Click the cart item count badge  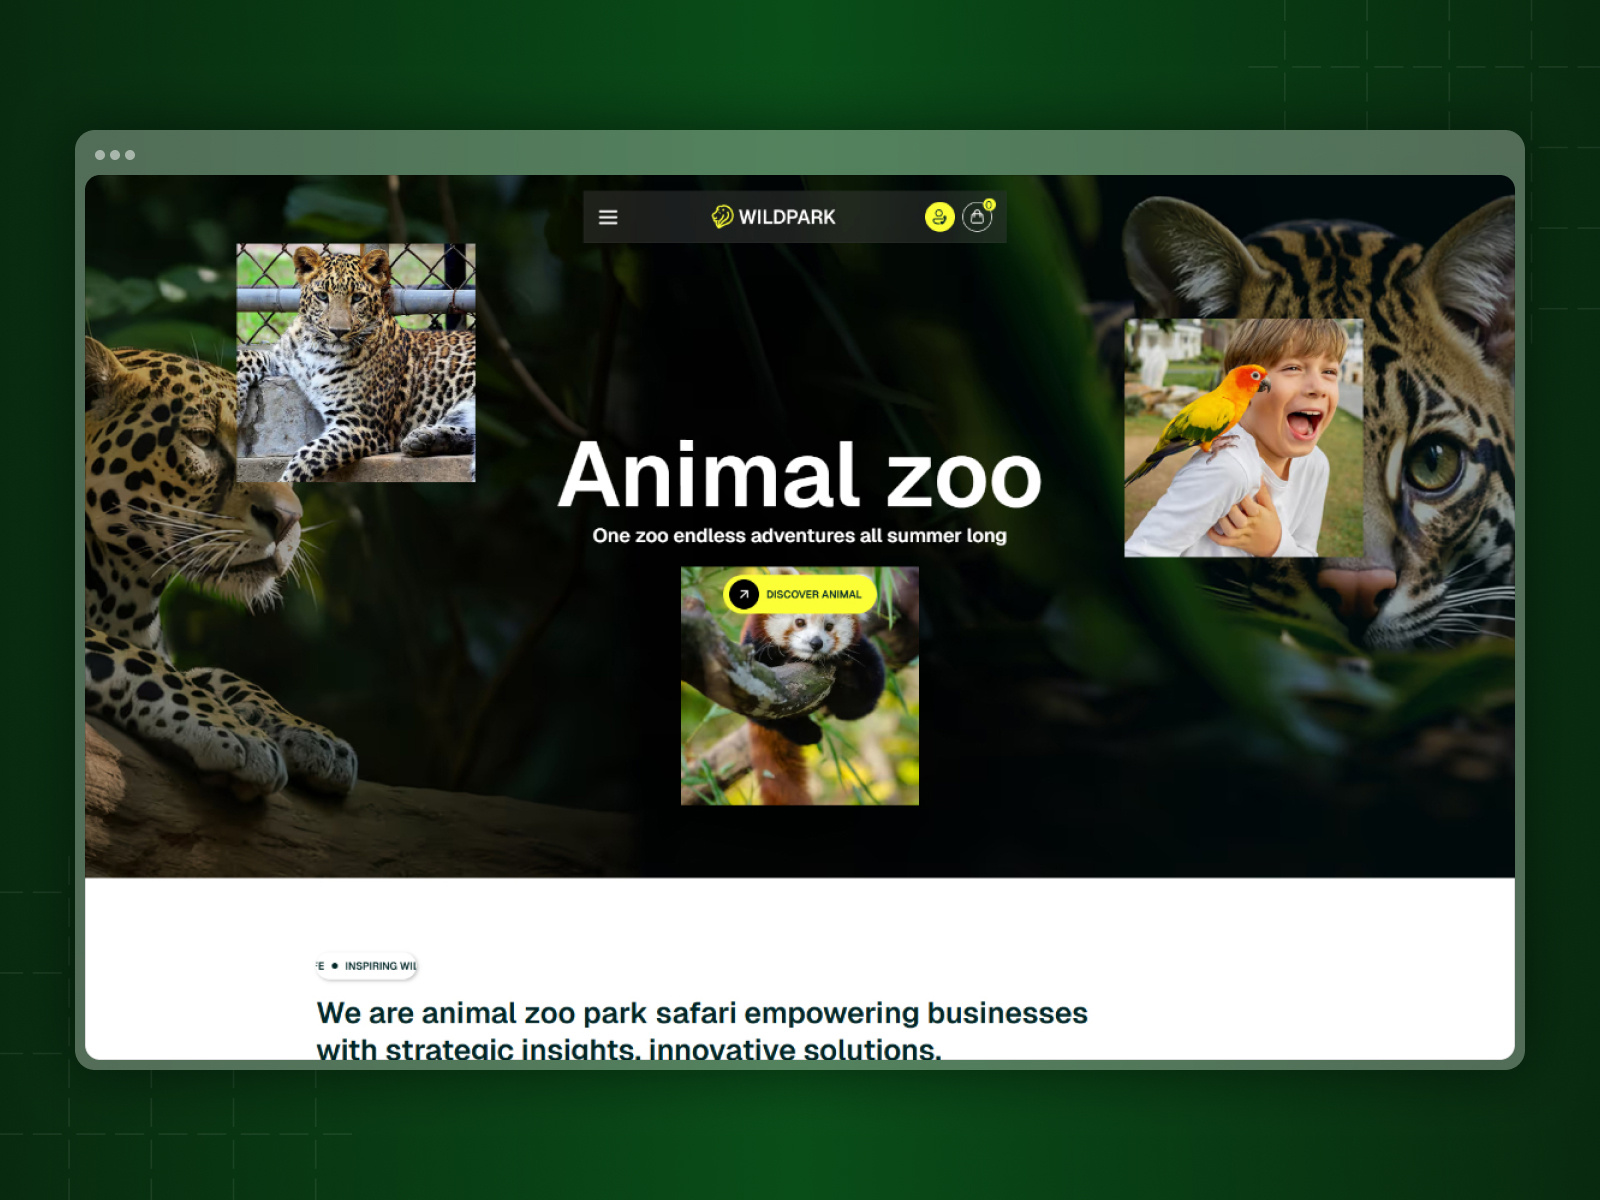[x=987, y=205]
